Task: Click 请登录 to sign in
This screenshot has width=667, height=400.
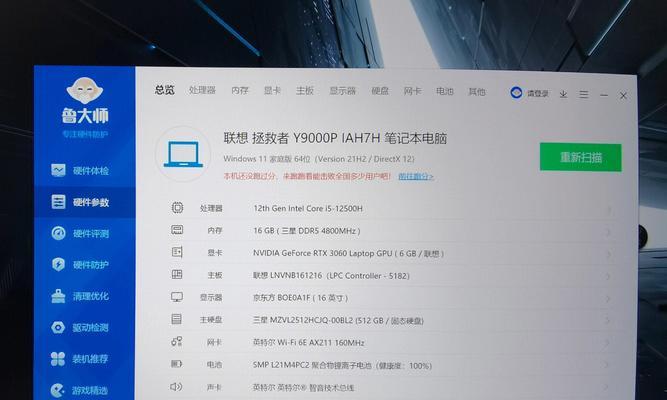Action: [538, 94]
